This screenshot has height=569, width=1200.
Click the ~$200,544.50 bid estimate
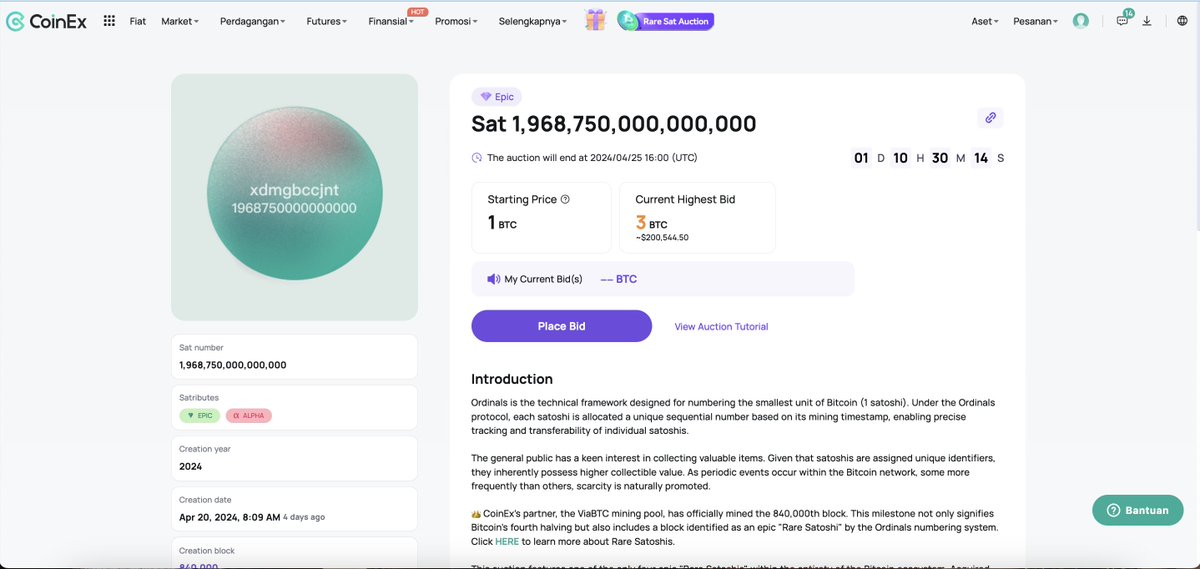tap(662, 238)
